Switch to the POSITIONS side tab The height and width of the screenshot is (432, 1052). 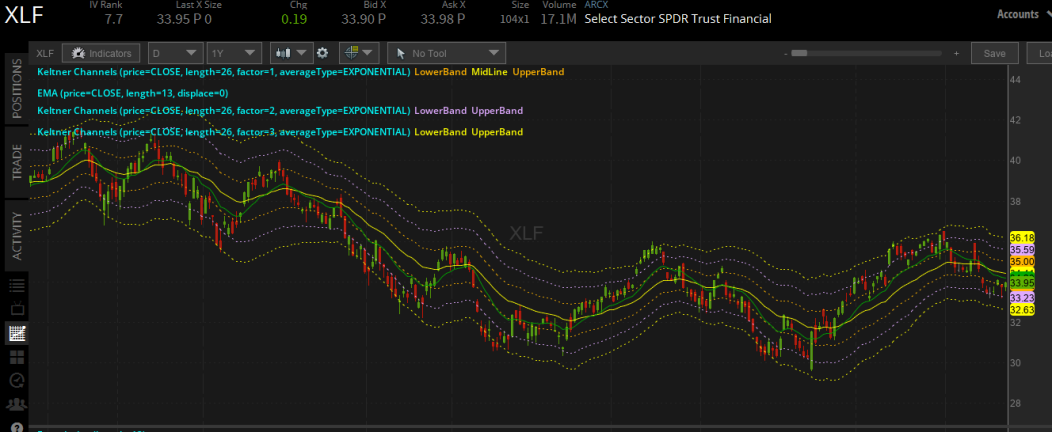[17, 88]
